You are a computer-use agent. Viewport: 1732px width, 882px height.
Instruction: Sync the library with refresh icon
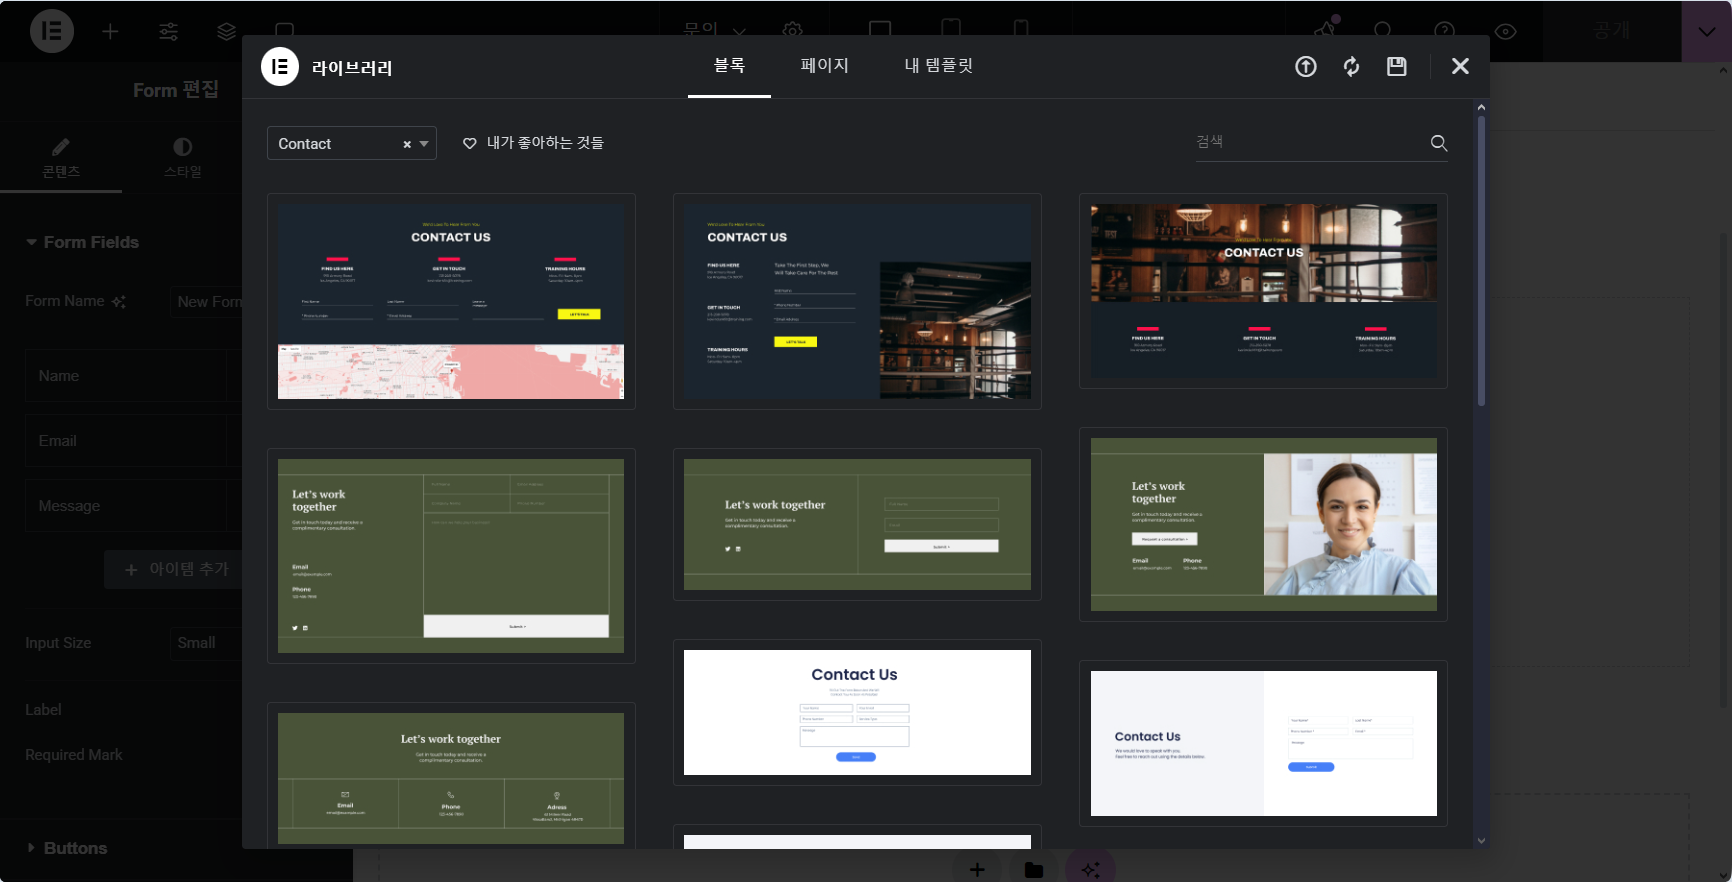1351,67
